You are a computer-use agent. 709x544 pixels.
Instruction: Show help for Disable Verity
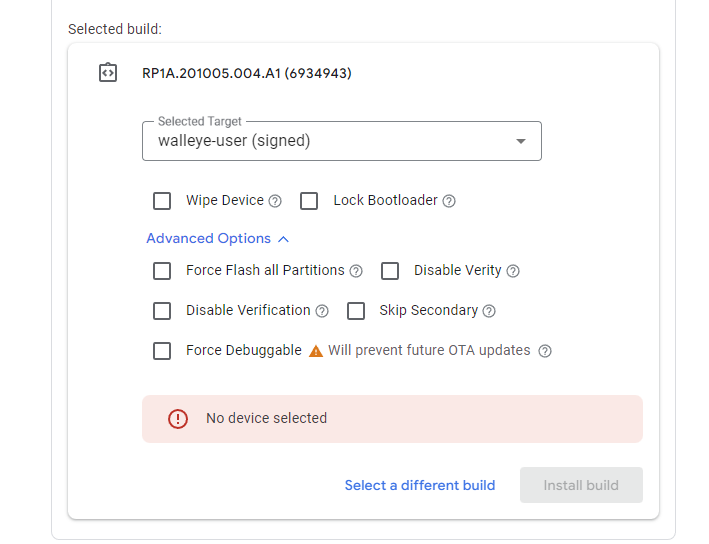[513, 271]
